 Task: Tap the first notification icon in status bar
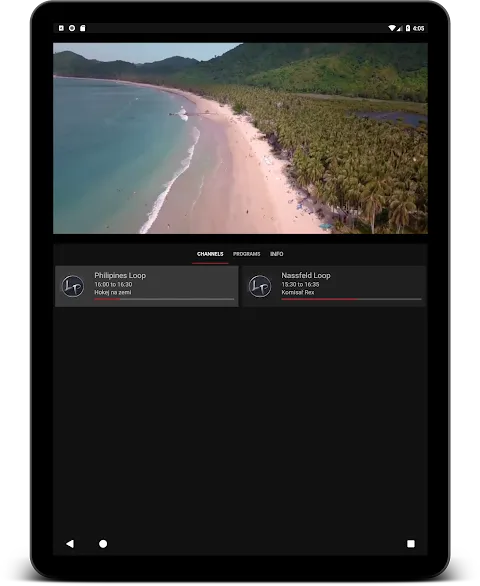pyautogui.click(x=61, y=28)
